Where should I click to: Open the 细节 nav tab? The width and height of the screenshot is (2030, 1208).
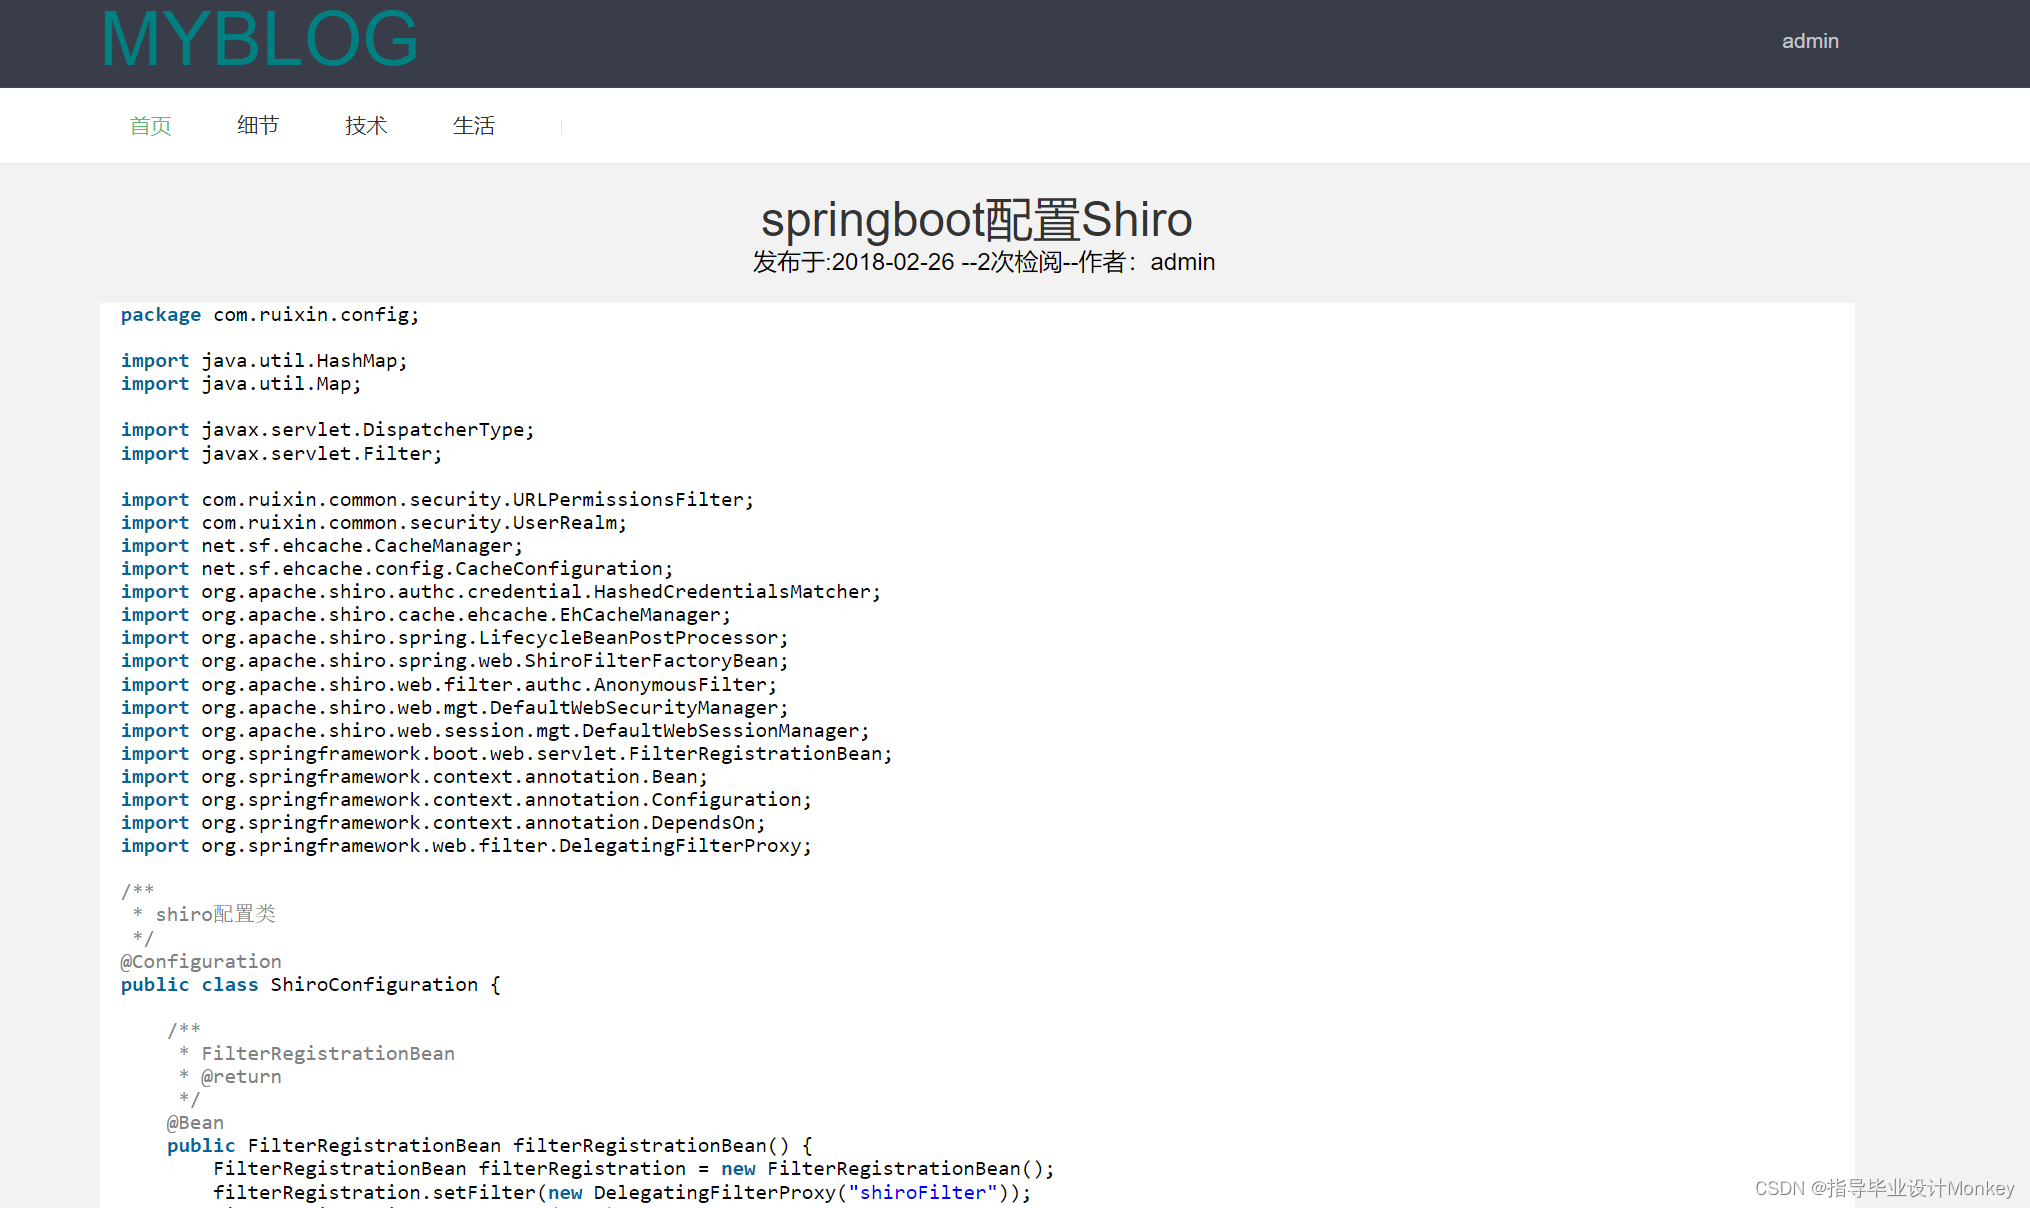pyautogui.click(x=258, y=126)
